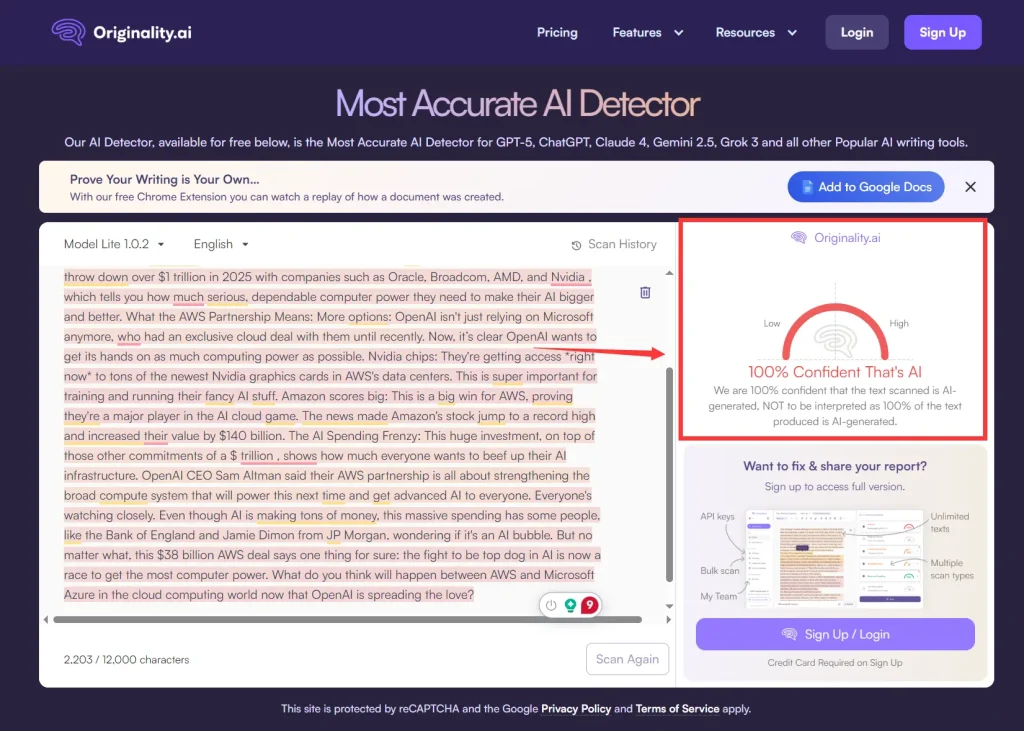1024x731 pixels.
Task: Click the Login button in header
Action: (x=856, y=32)
